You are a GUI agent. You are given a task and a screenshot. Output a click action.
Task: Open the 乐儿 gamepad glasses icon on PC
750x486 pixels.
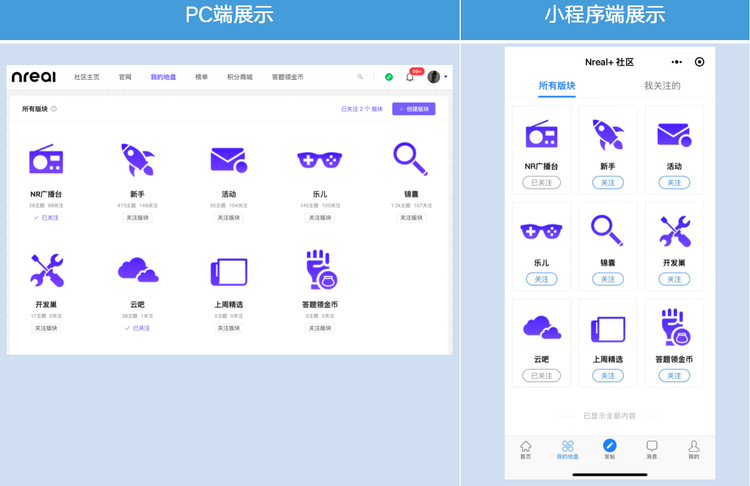320,160
